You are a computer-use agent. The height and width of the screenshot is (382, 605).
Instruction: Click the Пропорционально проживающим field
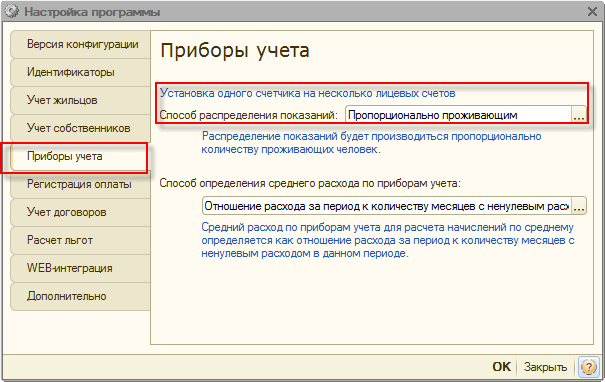[458, 115]
